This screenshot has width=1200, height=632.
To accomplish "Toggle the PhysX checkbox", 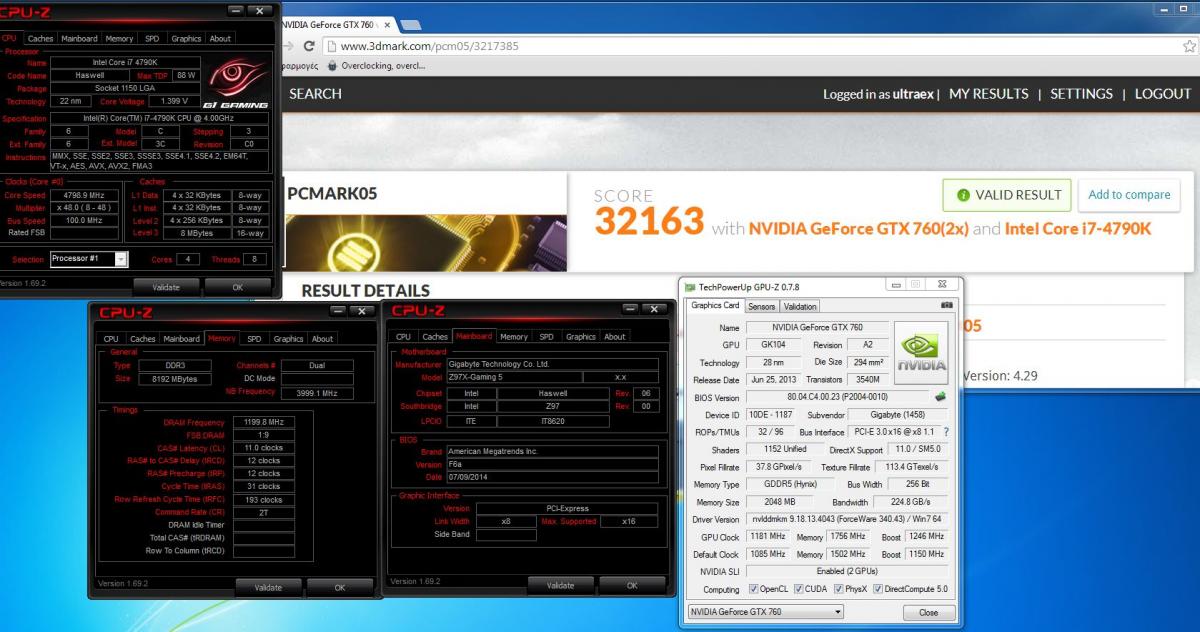I will click(838, 589).
